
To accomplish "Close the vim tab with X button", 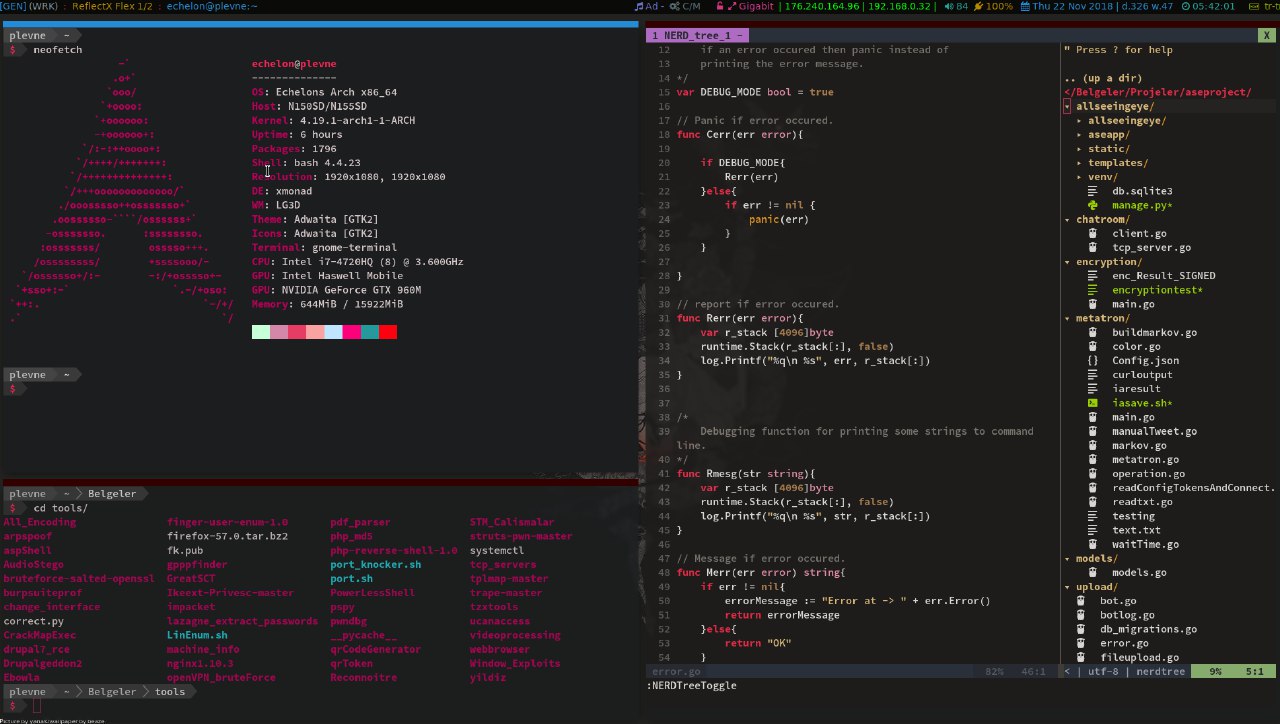I will pos(1266,35).
